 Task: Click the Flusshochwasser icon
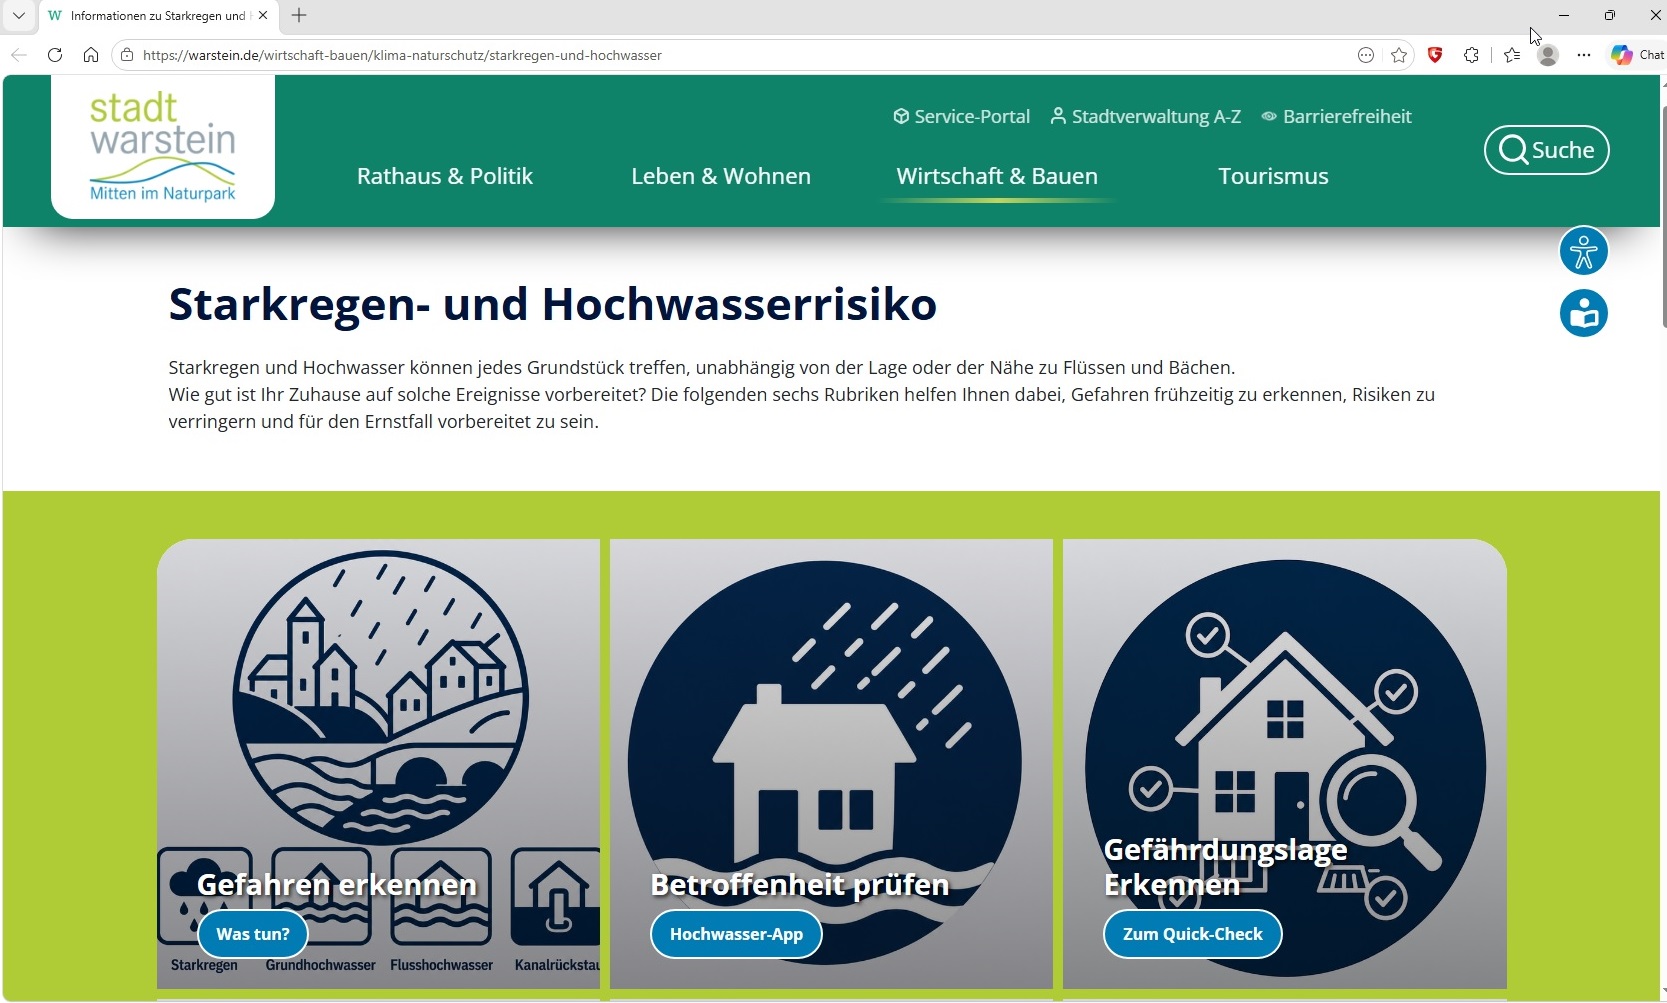(441, 897)
